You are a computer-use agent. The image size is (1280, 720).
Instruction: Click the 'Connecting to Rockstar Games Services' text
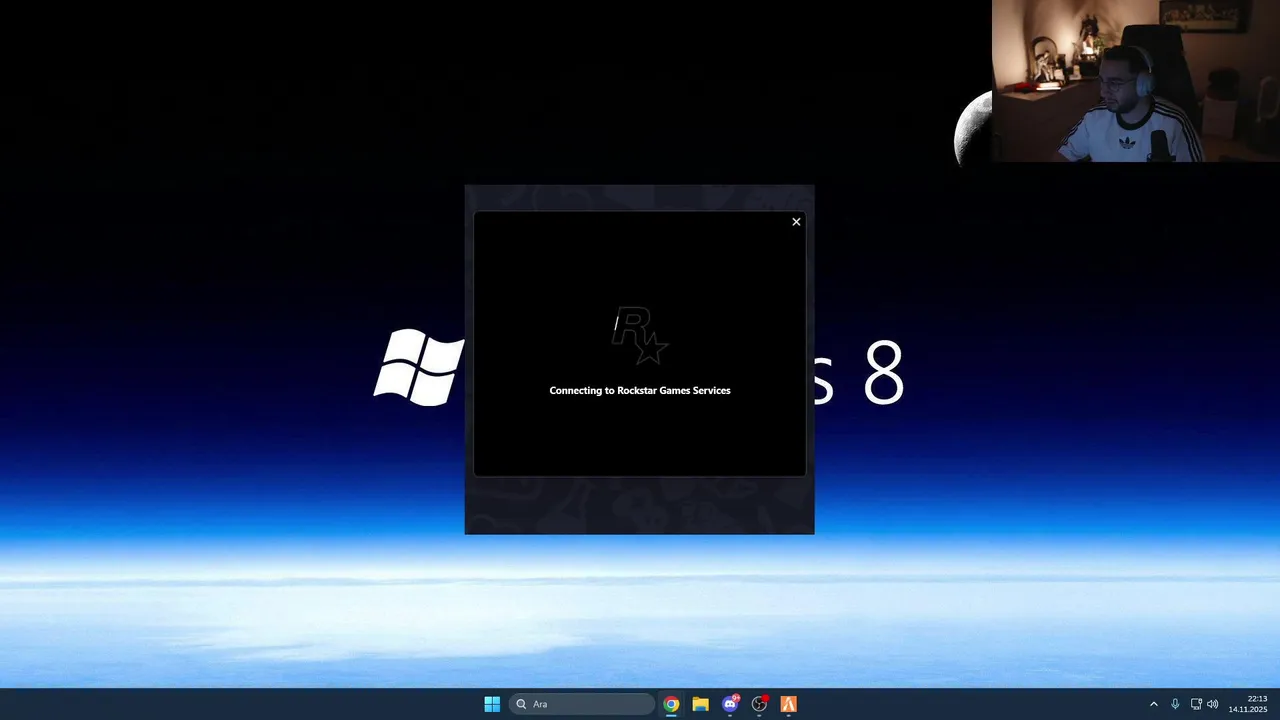pos(640,391)
